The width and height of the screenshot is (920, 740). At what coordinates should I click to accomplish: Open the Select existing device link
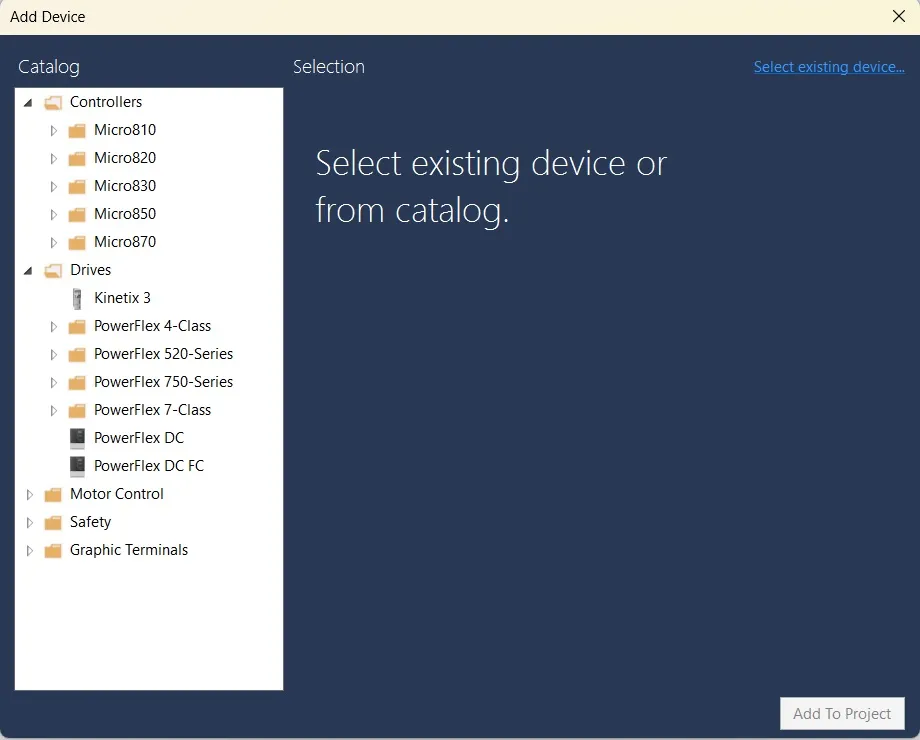tap(829, 66)
